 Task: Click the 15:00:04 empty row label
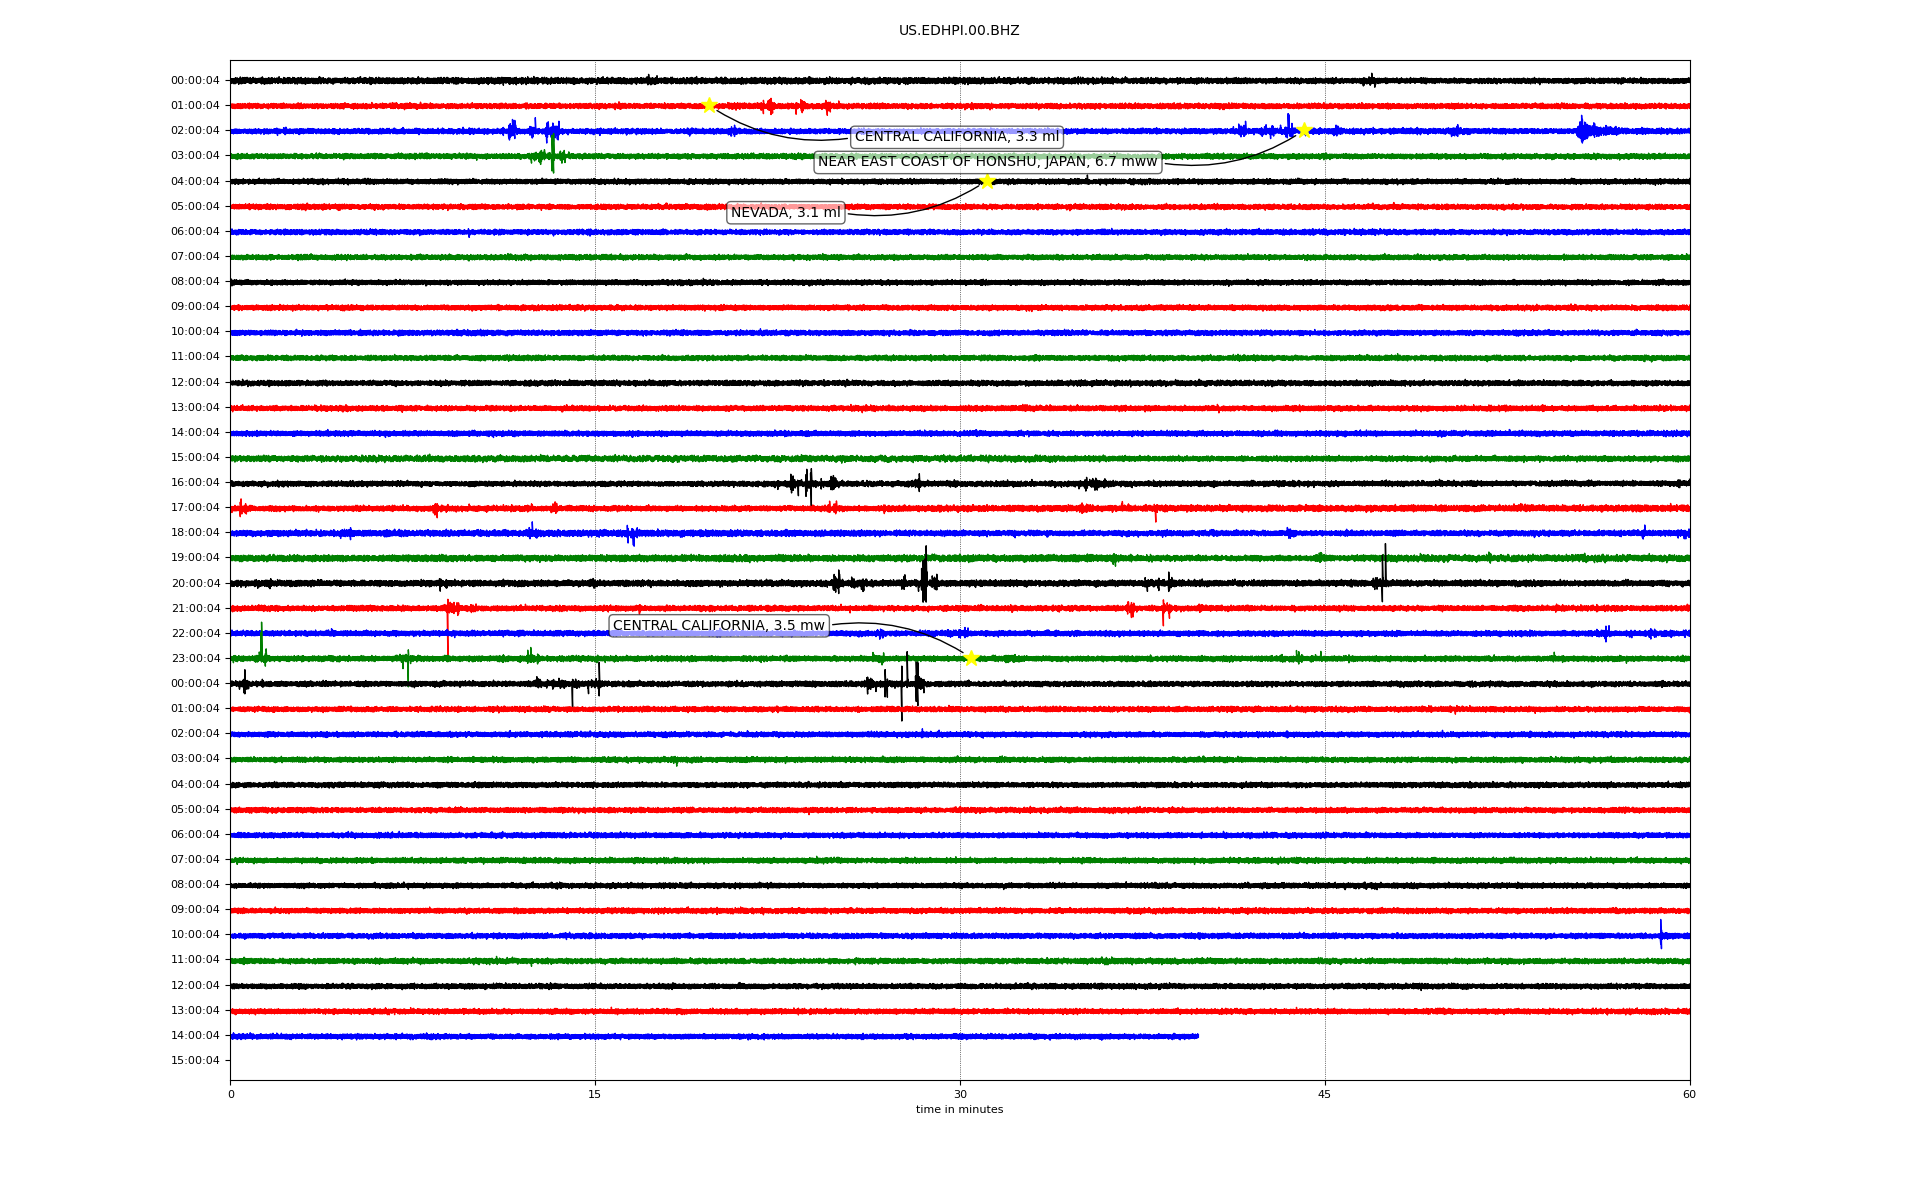195,1061
